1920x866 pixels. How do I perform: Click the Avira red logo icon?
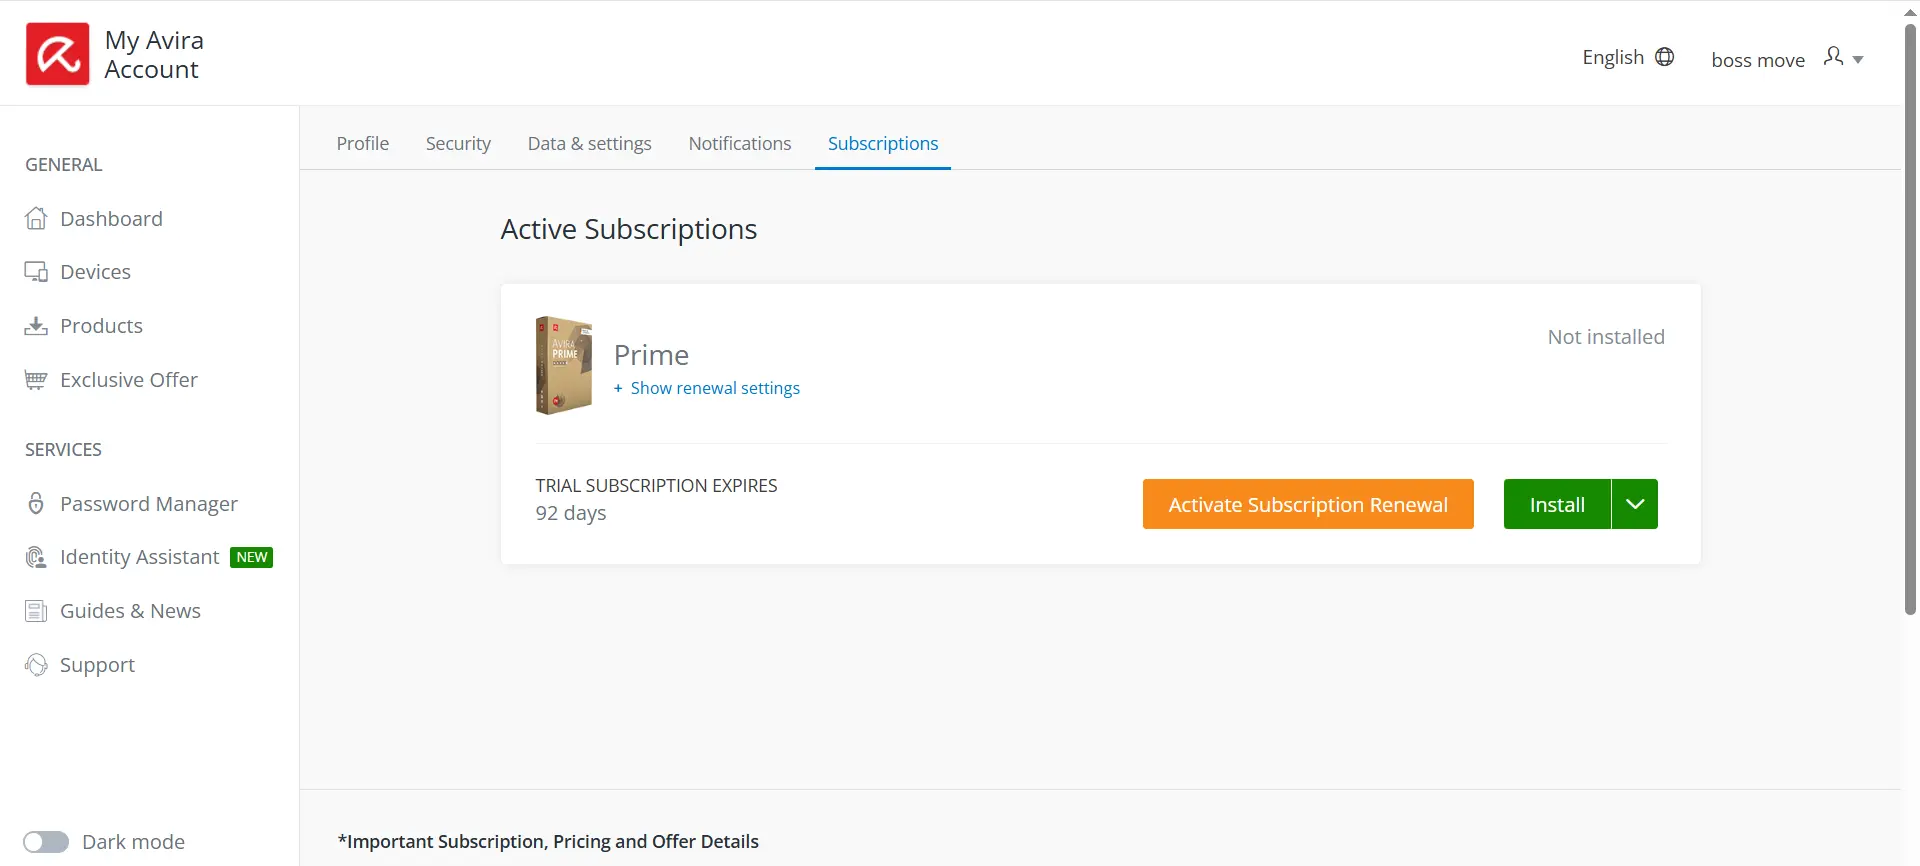(57, 54)
